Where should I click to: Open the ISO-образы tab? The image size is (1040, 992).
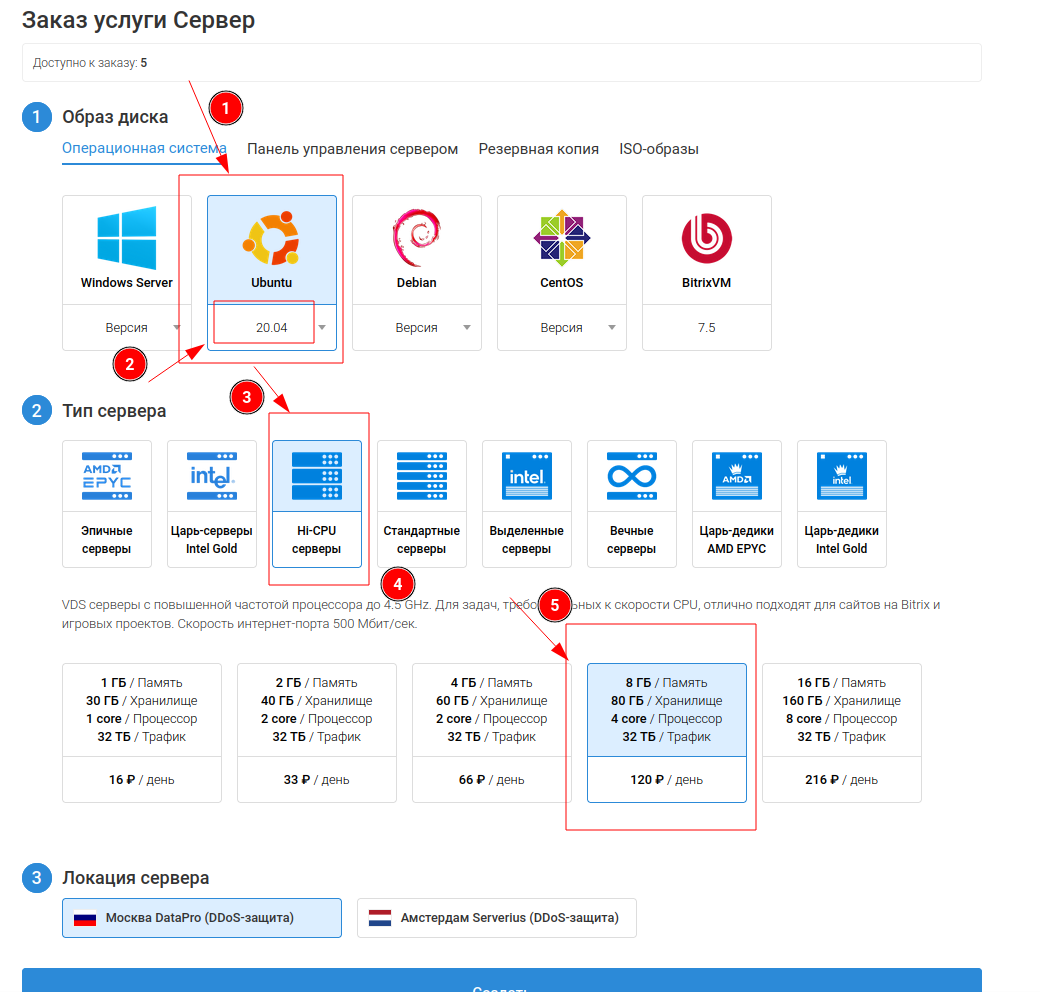pos(659,149)
